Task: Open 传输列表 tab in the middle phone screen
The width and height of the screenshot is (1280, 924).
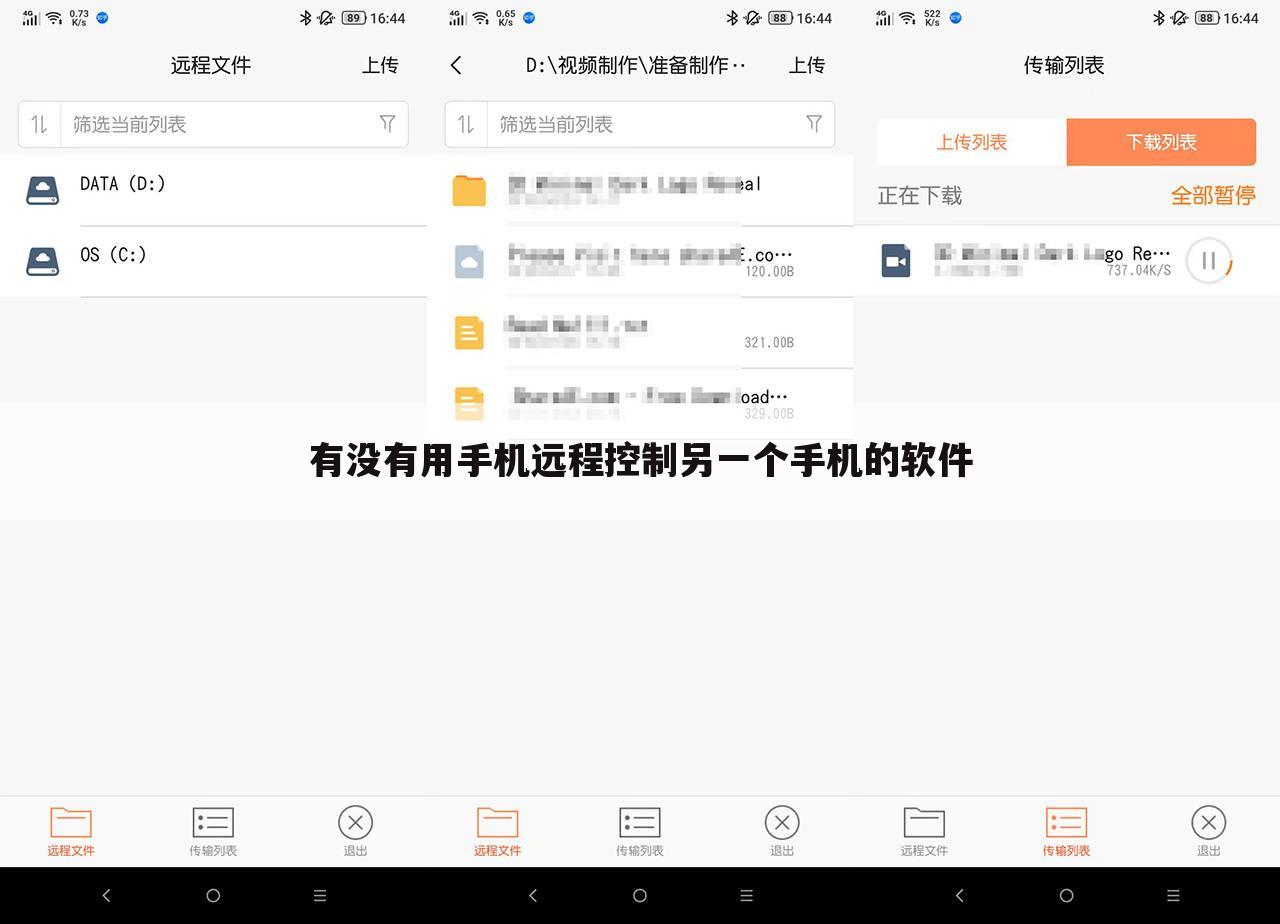Action: 640,832
